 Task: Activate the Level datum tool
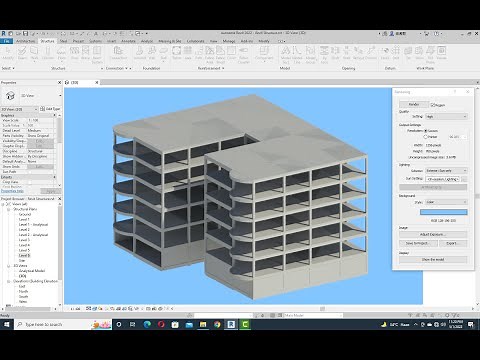385,53
